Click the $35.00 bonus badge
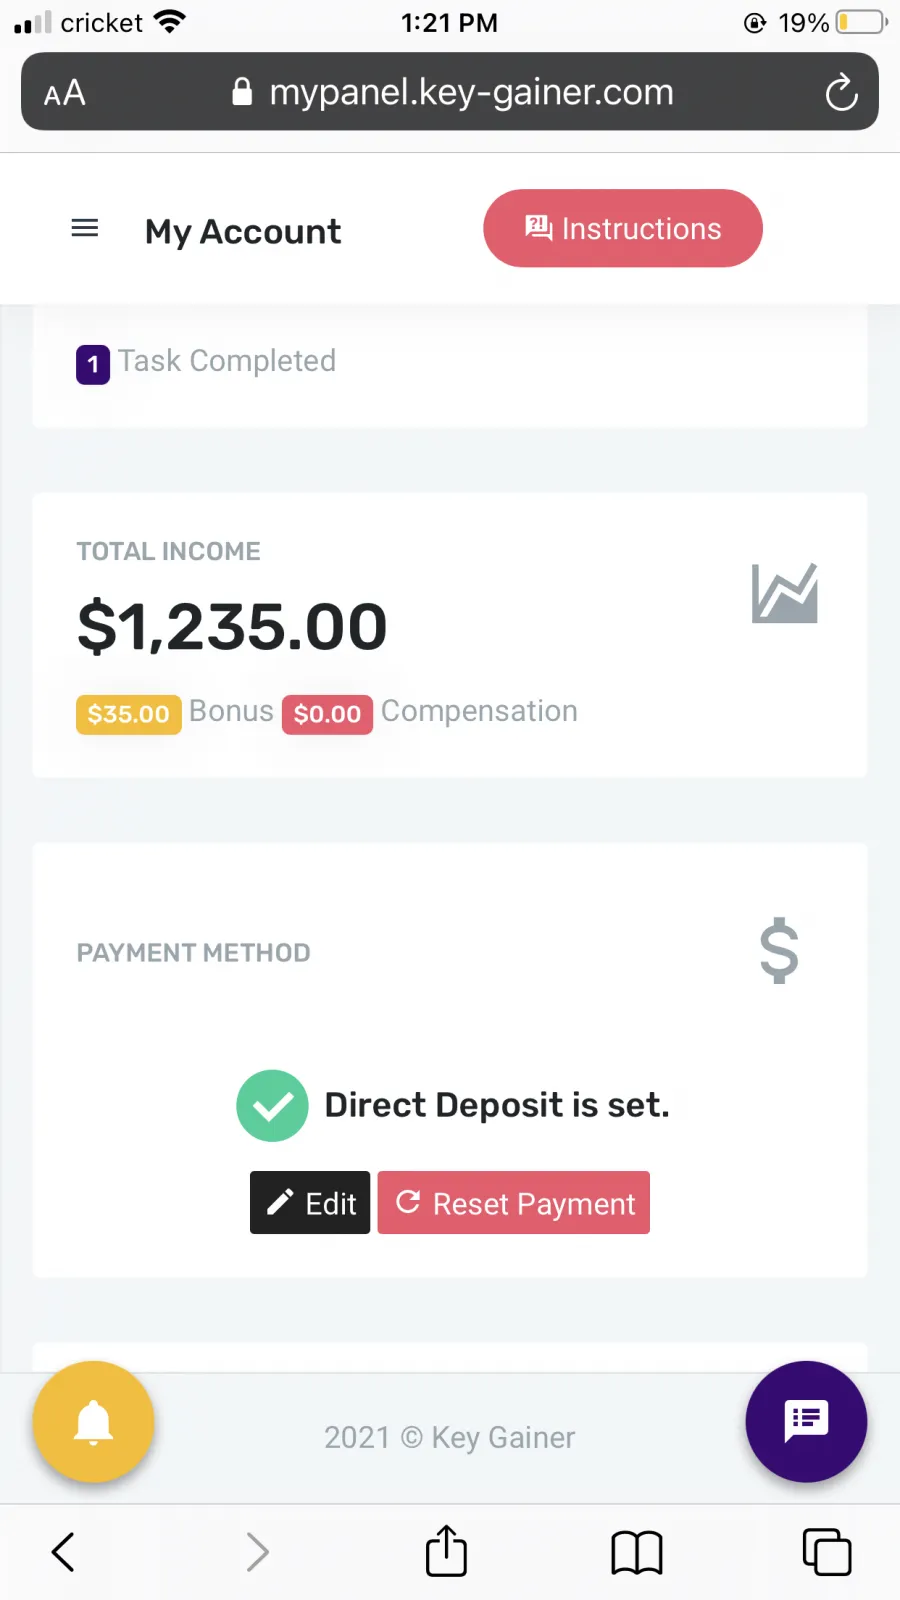Screen dimensions: 900x1600 point(129,714)
